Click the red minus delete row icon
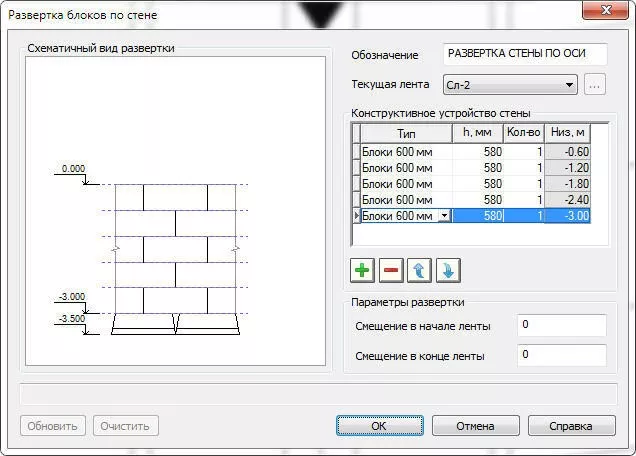636x456 pixels. pyautogui.click(x=392, y=270)
